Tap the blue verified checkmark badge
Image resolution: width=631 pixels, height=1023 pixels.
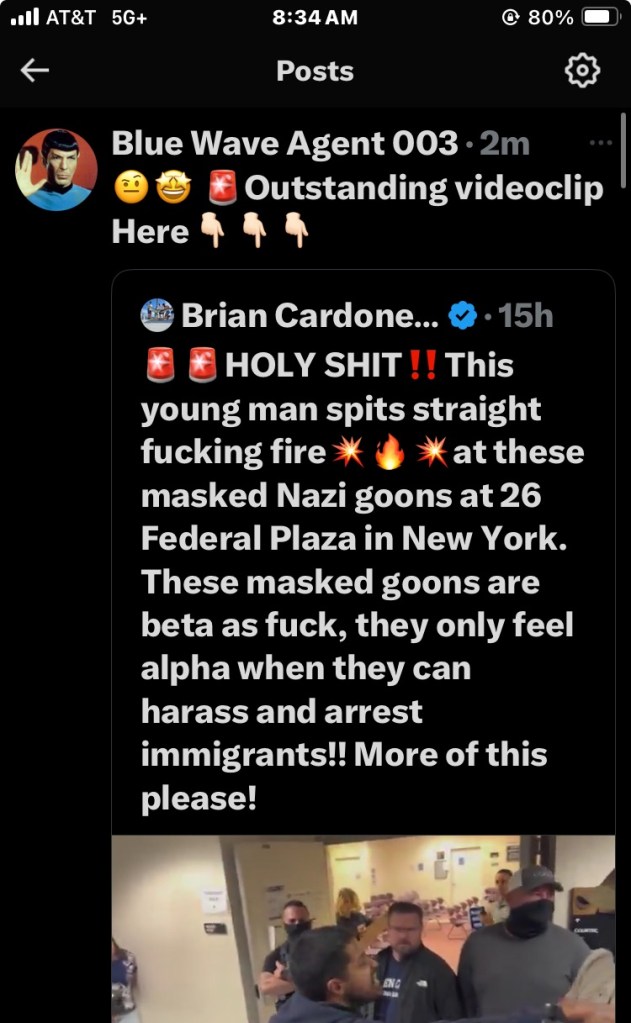[461, 316]
